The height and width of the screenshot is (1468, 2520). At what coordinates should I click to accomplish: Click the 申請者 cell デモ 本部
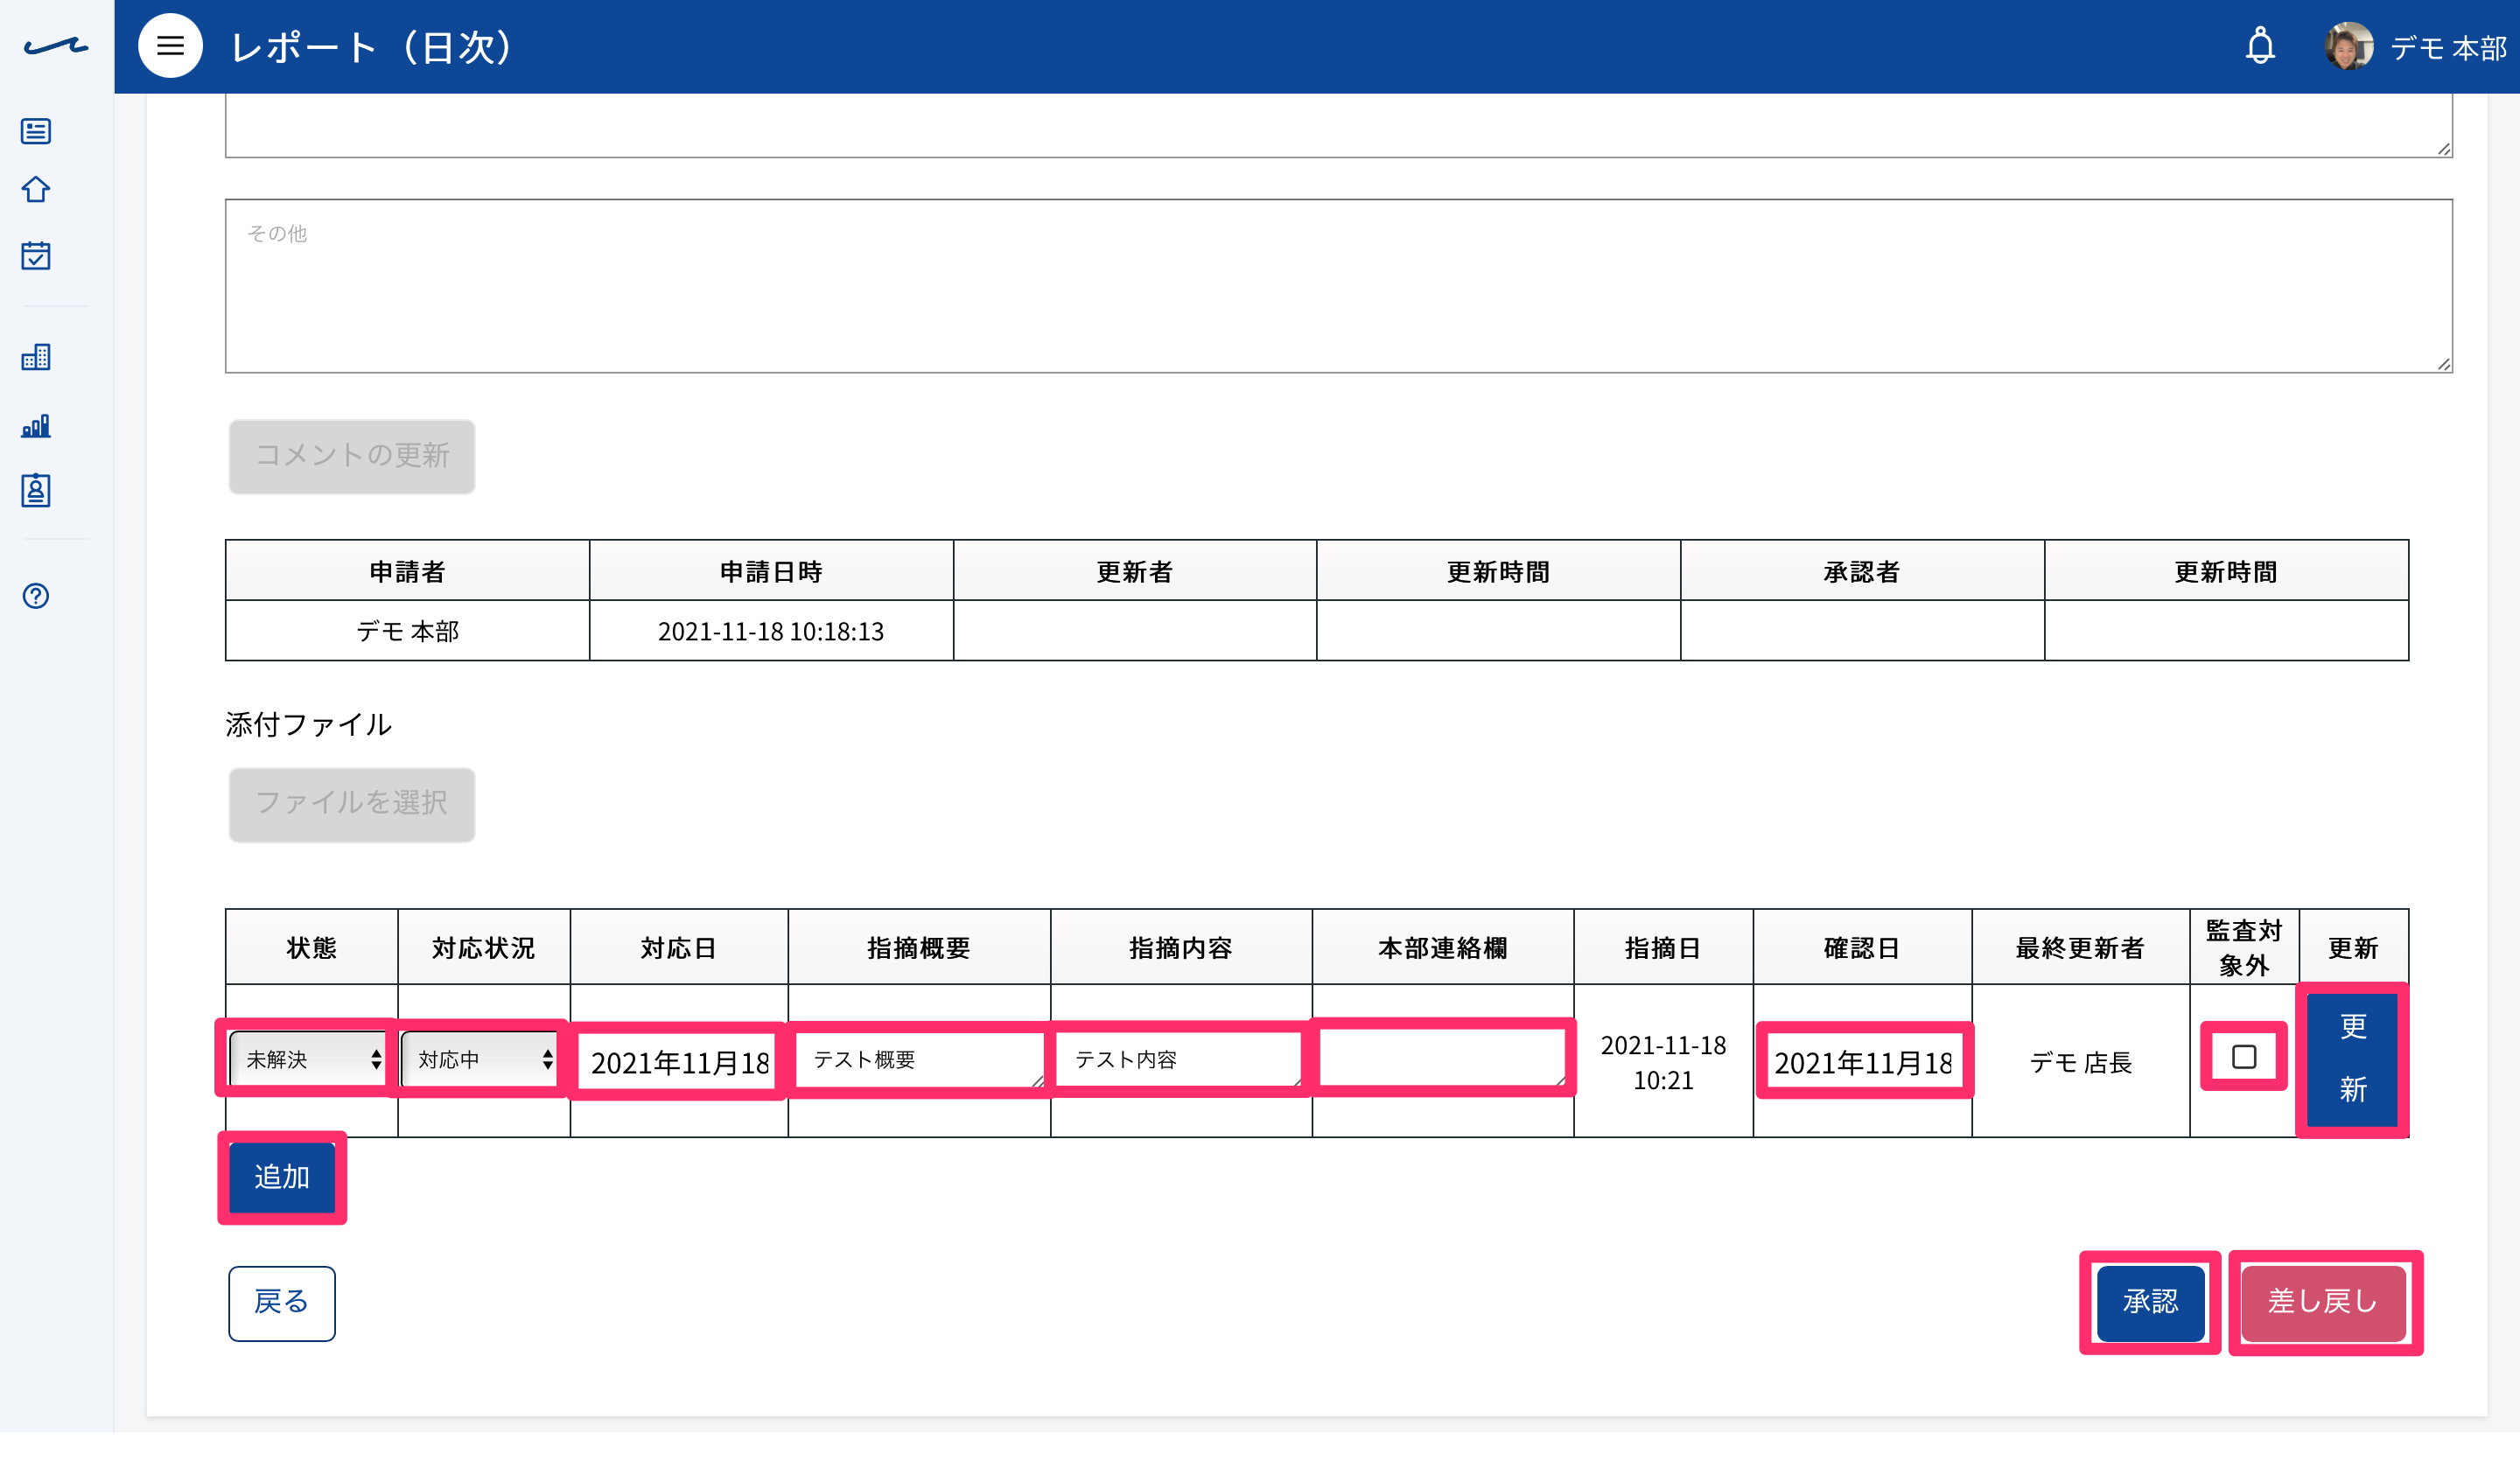click(407, 631)
